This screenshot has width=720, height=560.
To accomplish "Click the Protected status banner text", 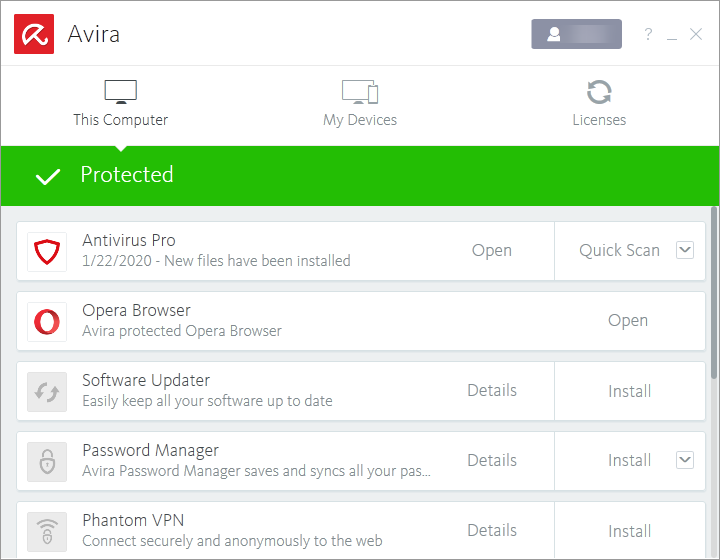I will pyautogui.click(x=127, y=175).
